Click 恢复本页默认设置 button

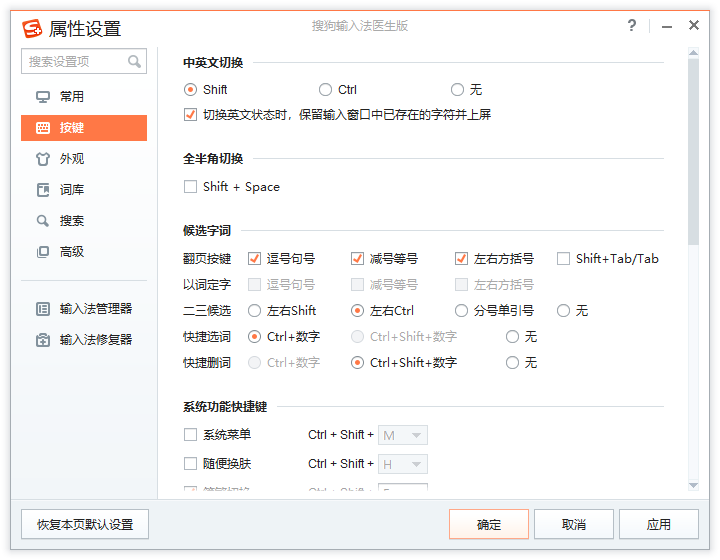[85, 524]
